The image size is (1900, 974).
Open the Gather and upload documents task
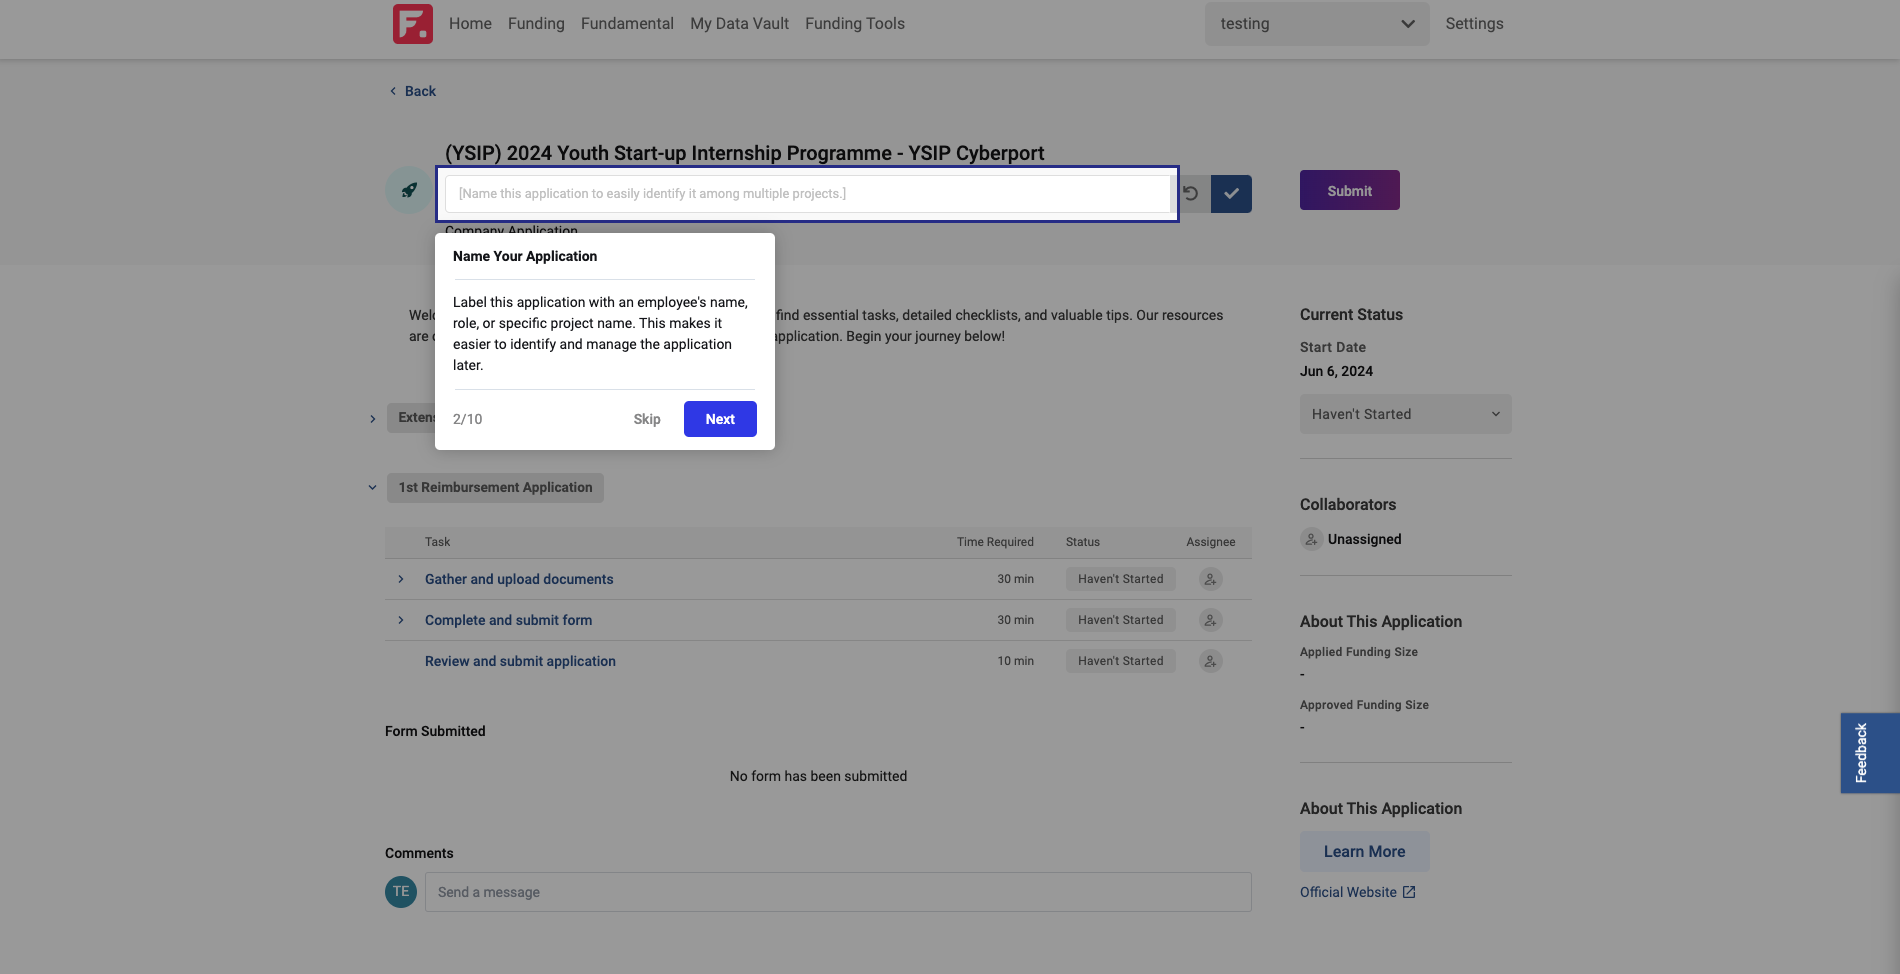tap(519, 579)
